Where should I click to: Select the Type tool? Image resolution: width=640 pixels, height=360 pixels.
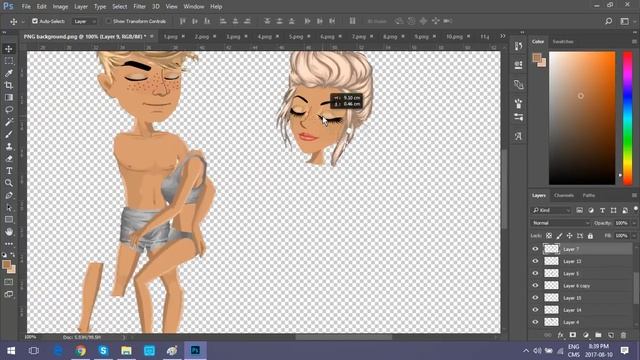click(x=9, y=171)
